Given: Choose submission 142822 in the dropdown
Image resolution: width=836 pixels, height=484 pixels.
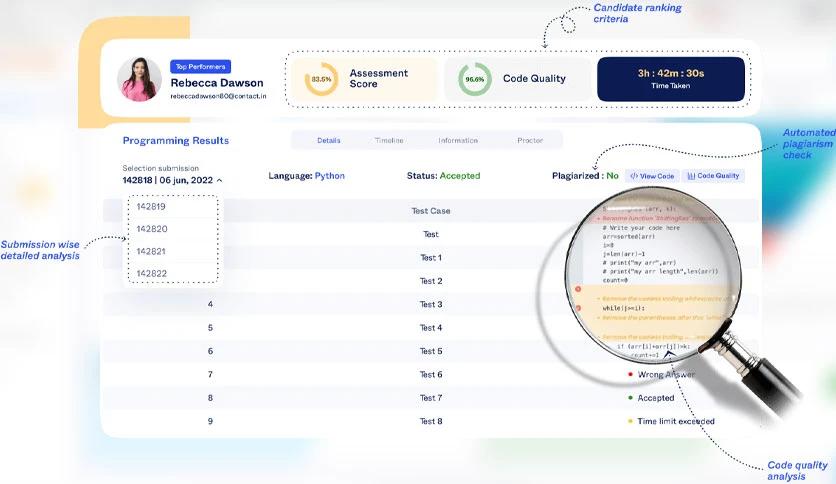Looking at the screenshot, I should pyautogui.click(x=152, y=273).
